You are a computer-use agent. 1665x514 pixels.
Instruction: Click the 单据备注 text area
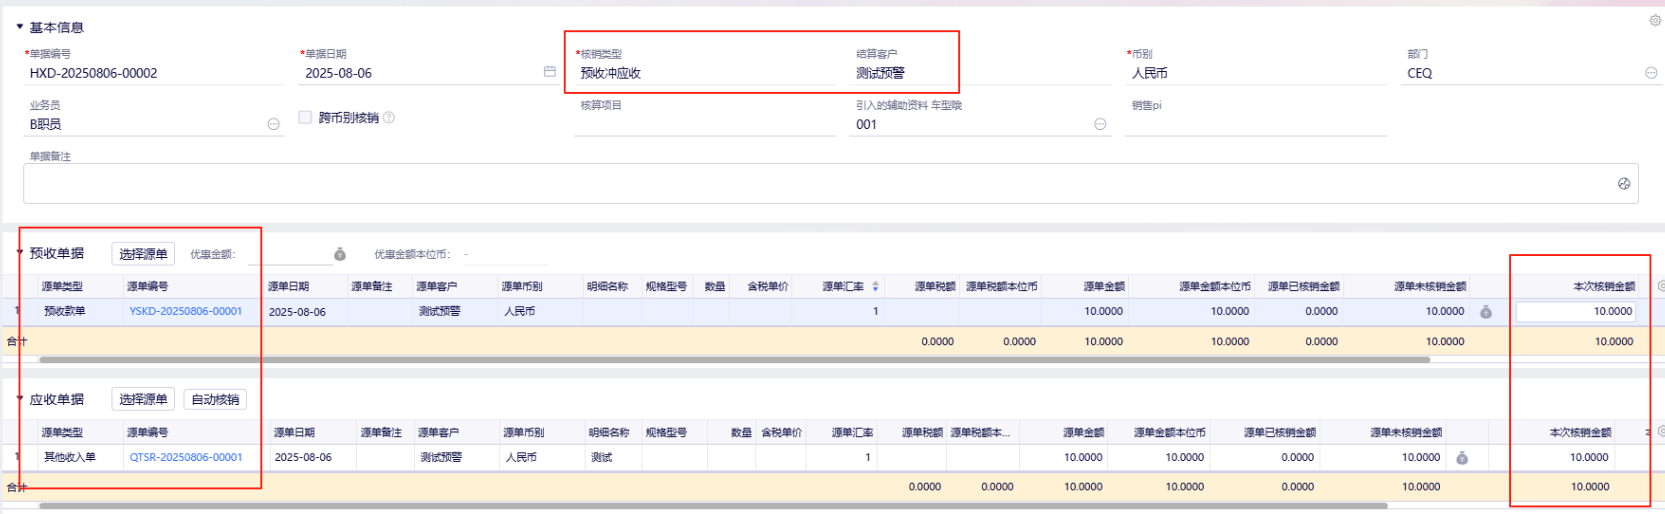tap(830, 183)
